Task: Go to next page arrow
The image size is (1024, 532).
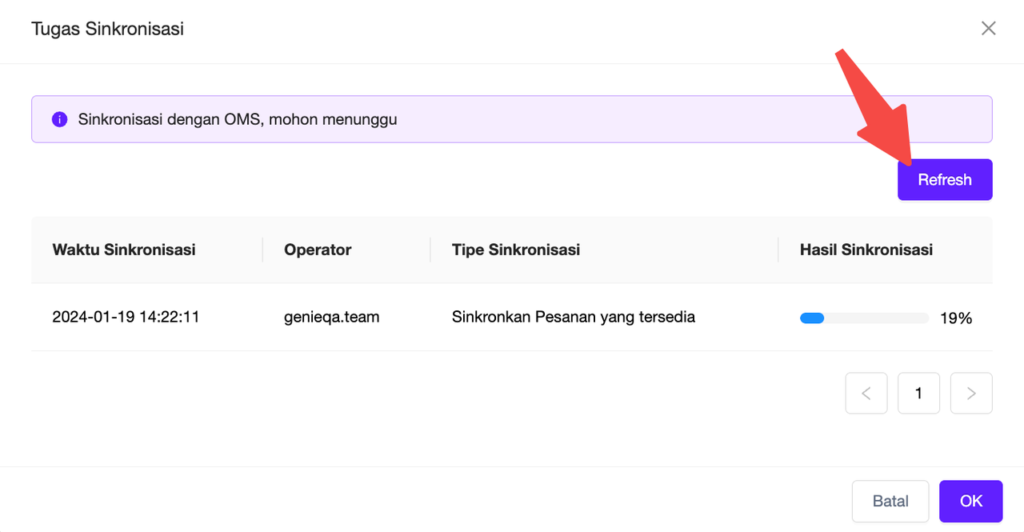Action: coord(971,393)
